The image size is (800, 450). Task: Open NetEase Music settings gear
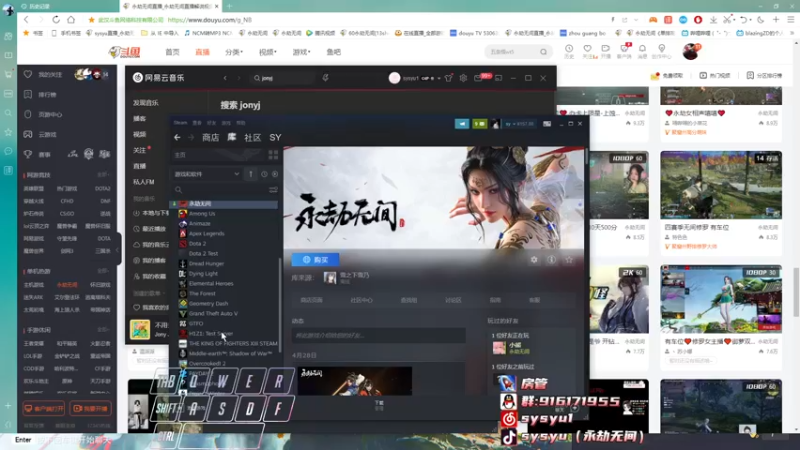point(463,78)
